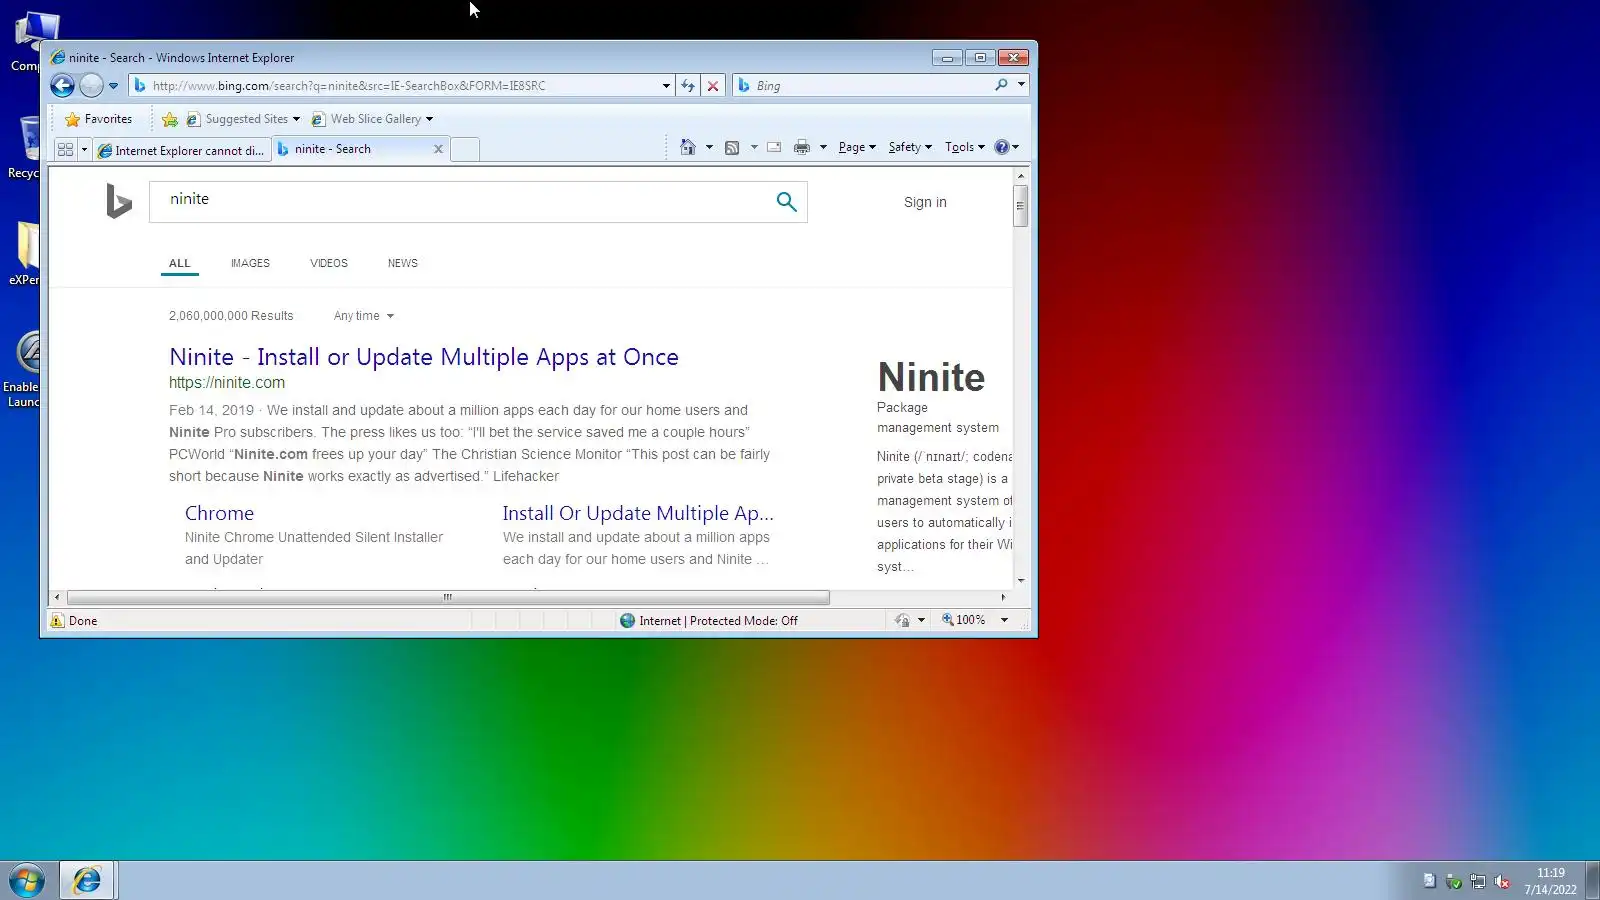Click the Quick Tabs grid icon
Screen dimensions: 1600x900
pyautogui.click(x=66, y=149)
